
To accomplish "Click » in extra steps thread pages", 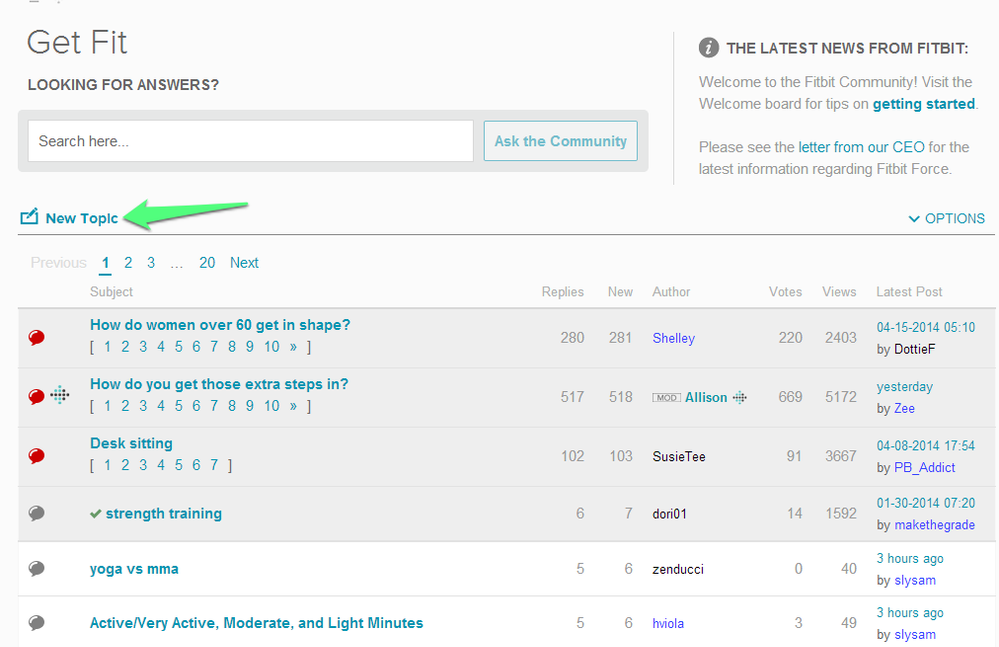I will pyautogui.click(x=293, y=406).
